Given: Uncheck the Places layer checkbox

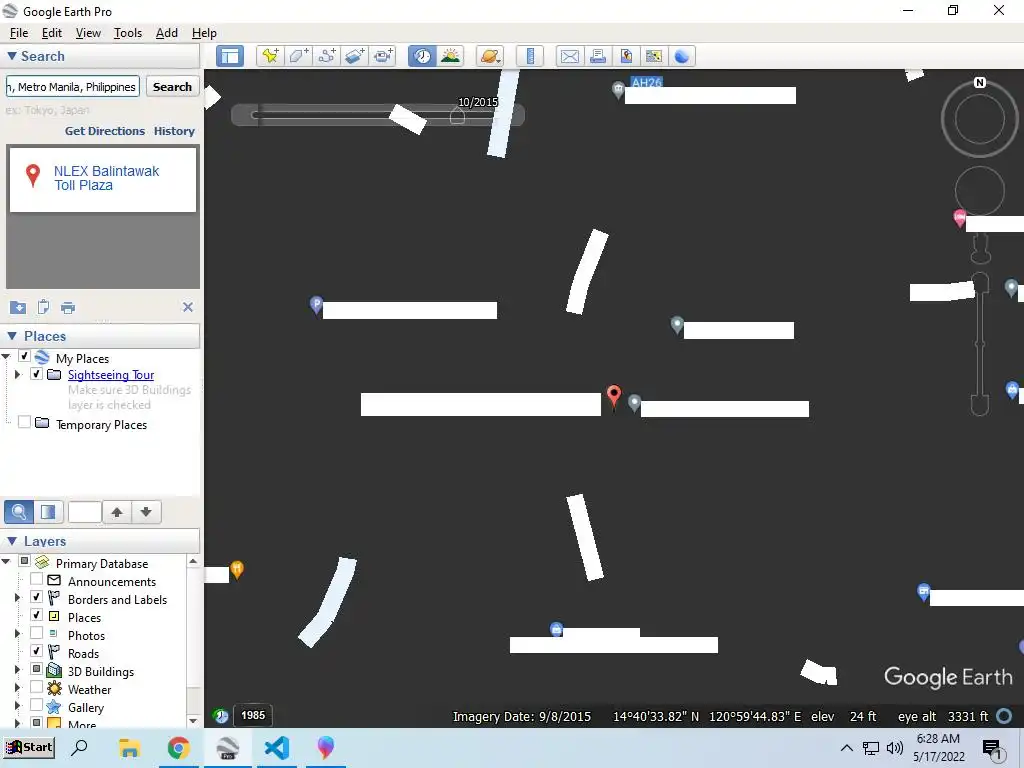Looking at the screenshot, I should [x=37, y=615].
